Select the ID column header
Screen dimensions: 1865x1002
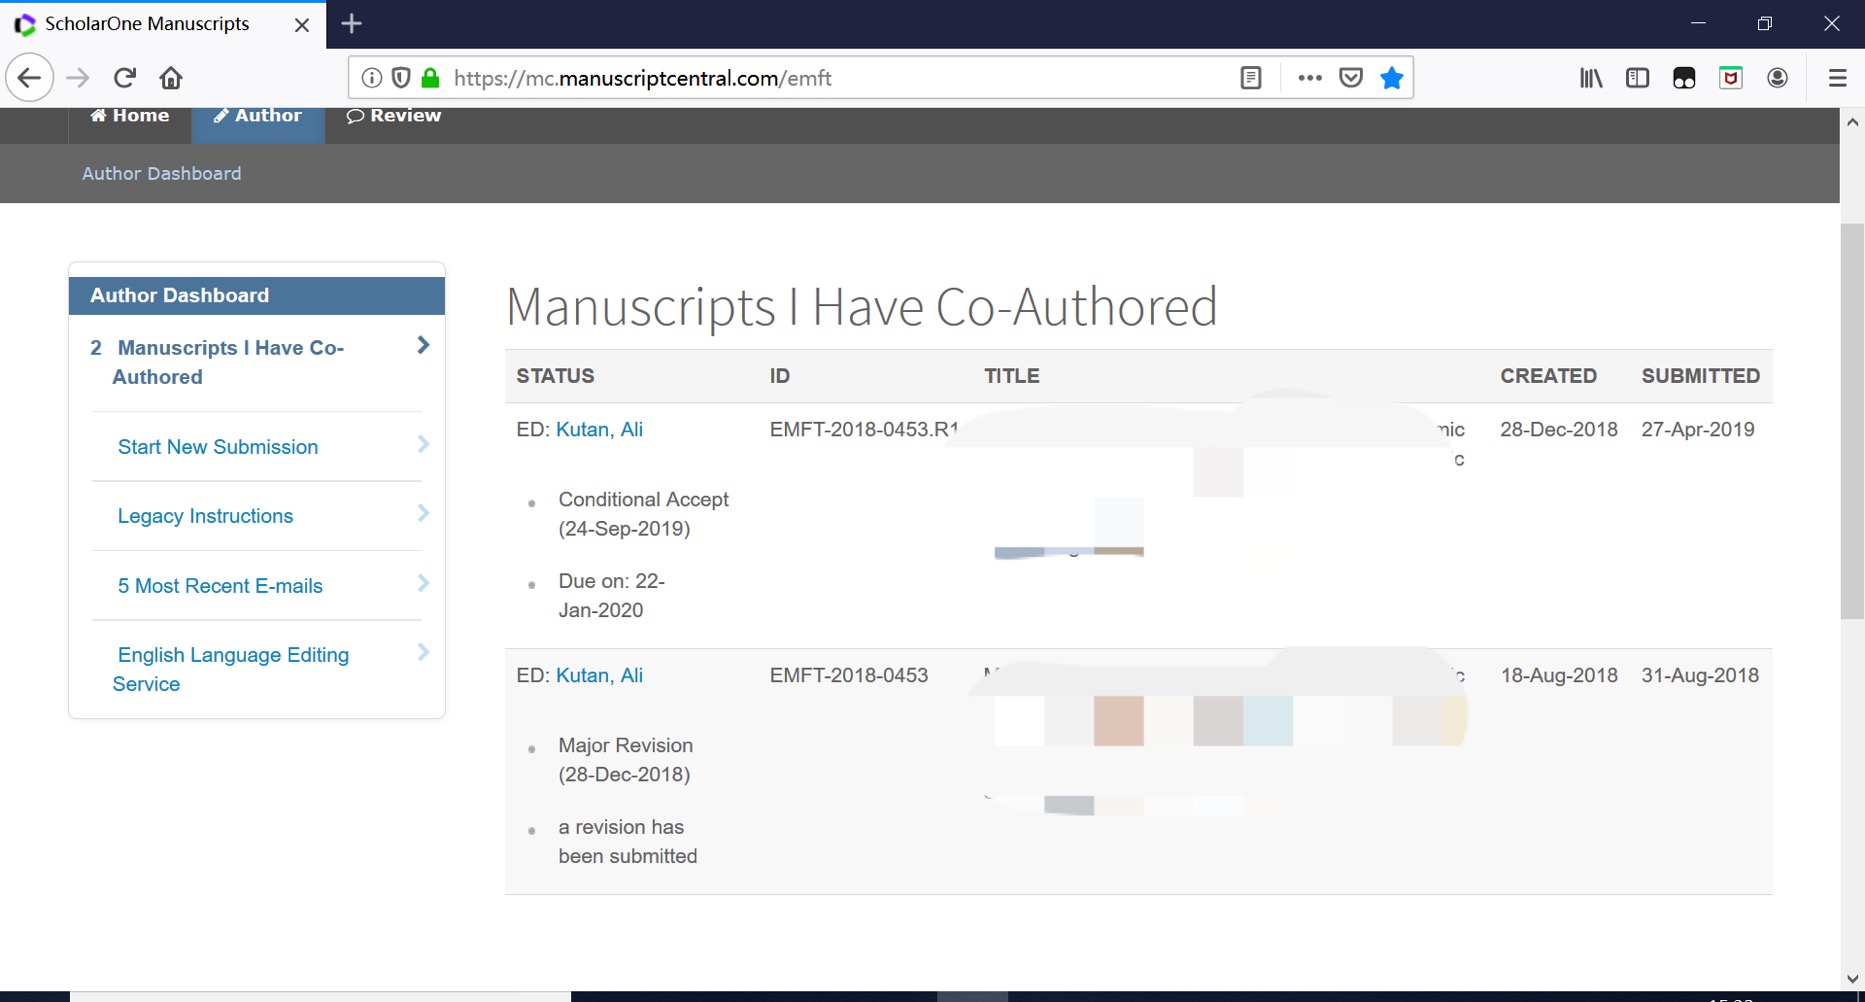780,376
